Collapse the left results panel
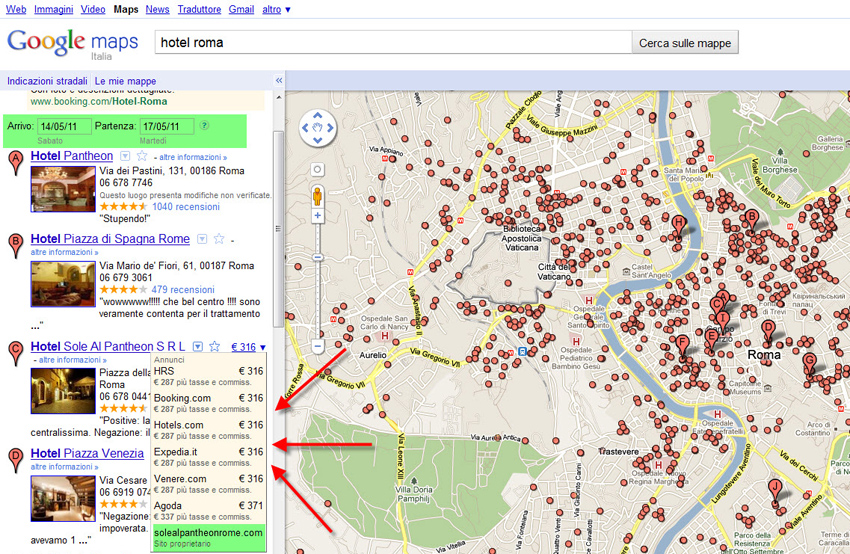Image resolution: width=850 pixels, height=554 pixels. (x=279, y=81)
